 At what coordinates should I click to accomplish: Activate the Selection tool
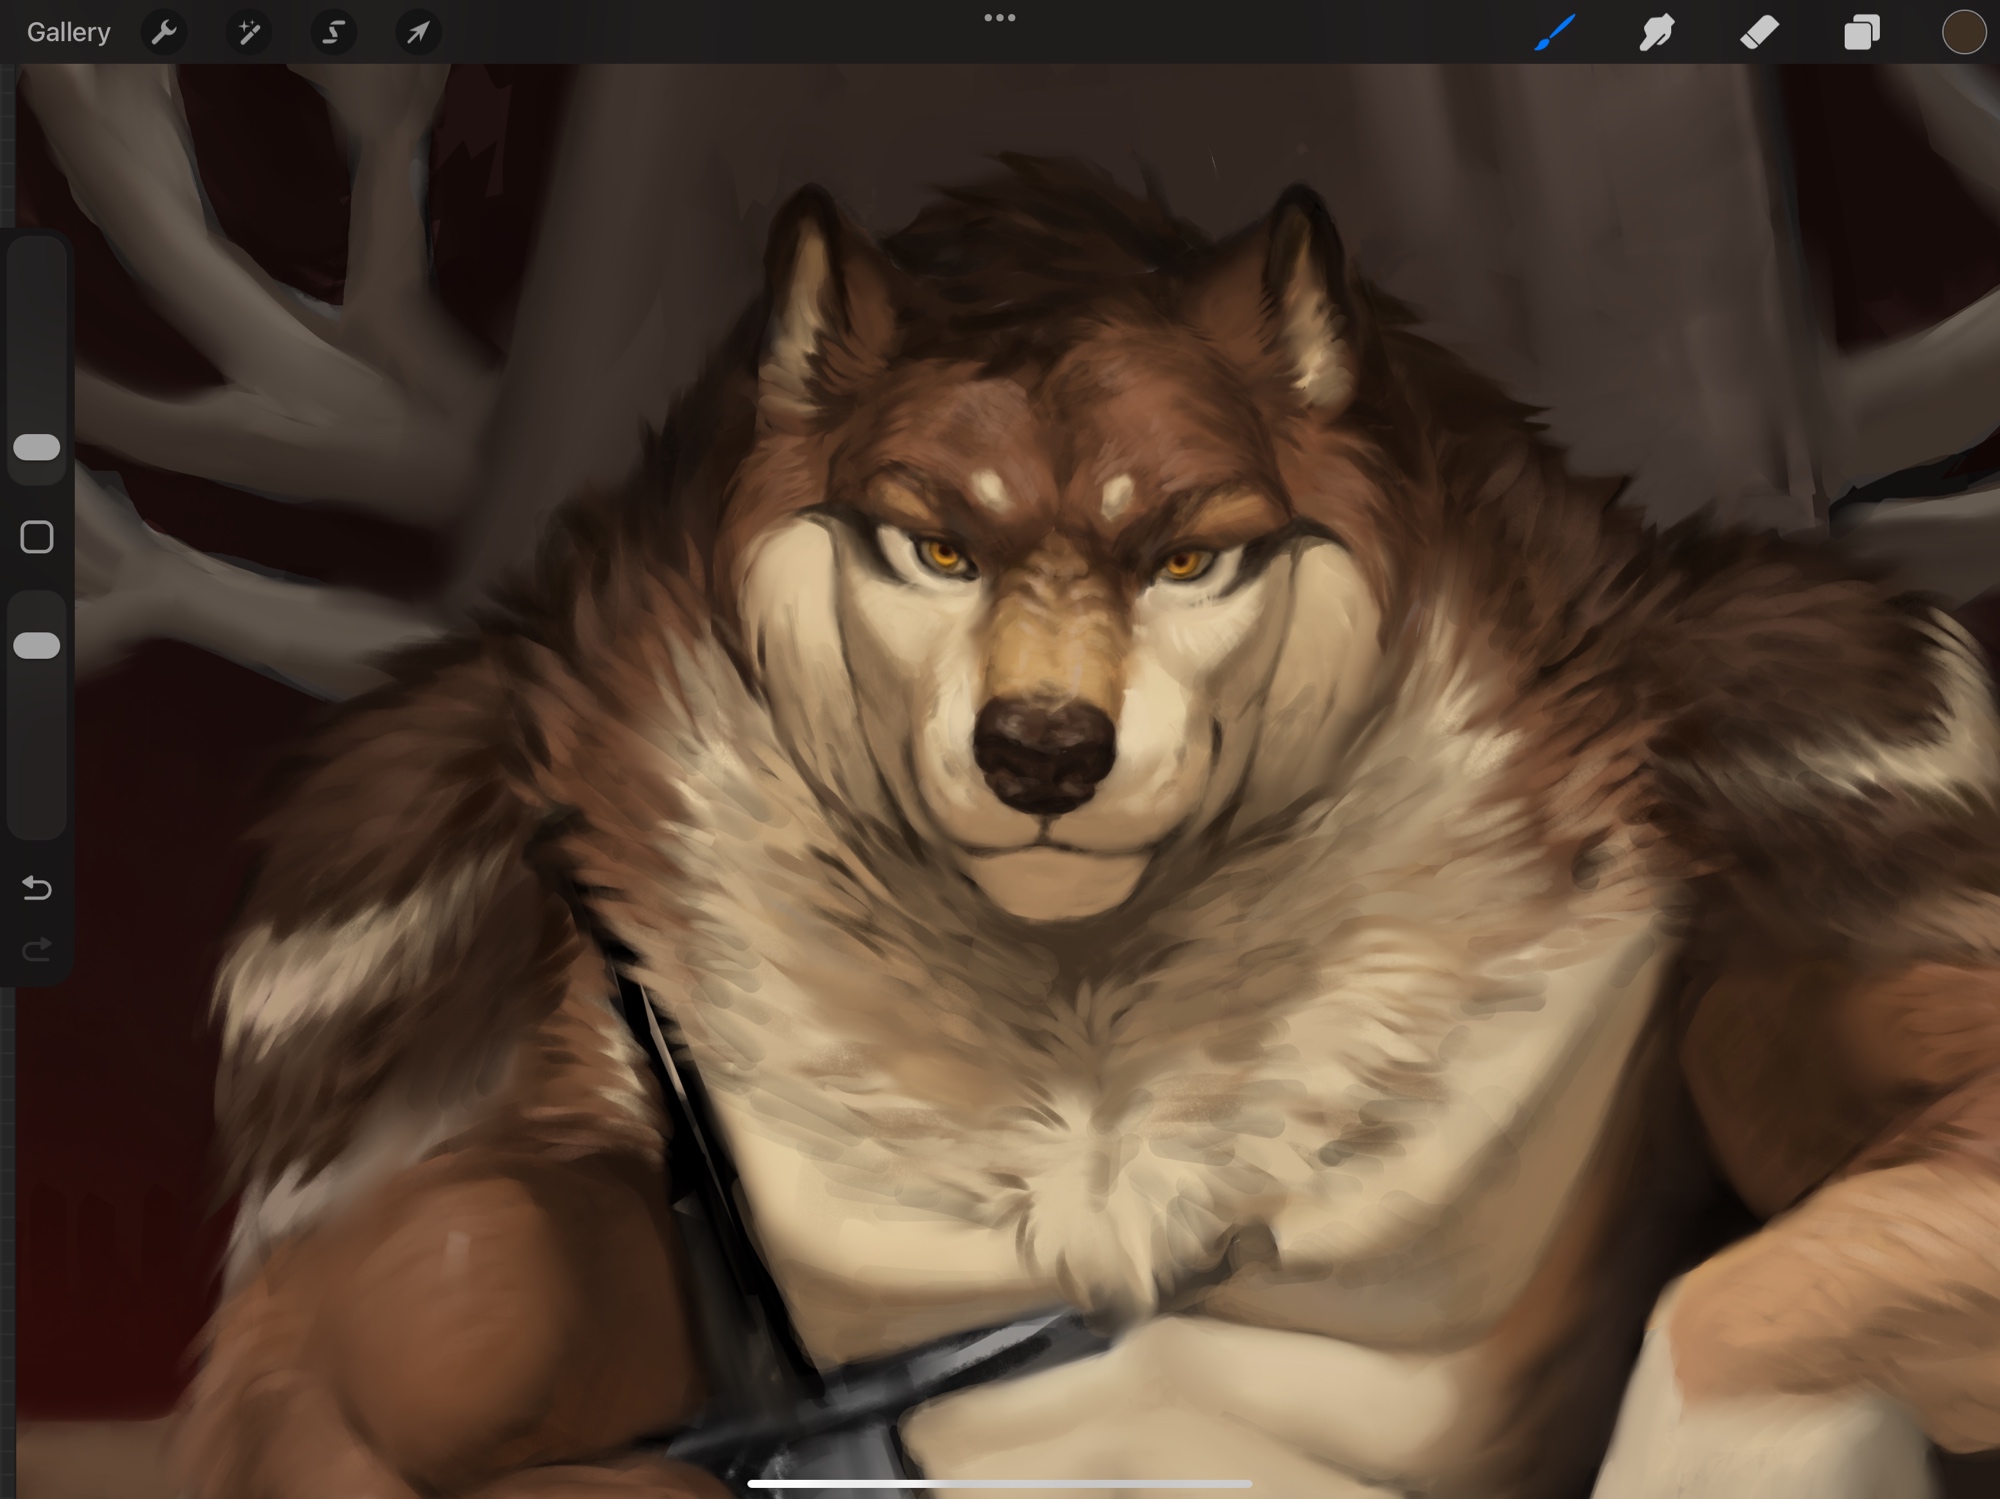point(333,33)
